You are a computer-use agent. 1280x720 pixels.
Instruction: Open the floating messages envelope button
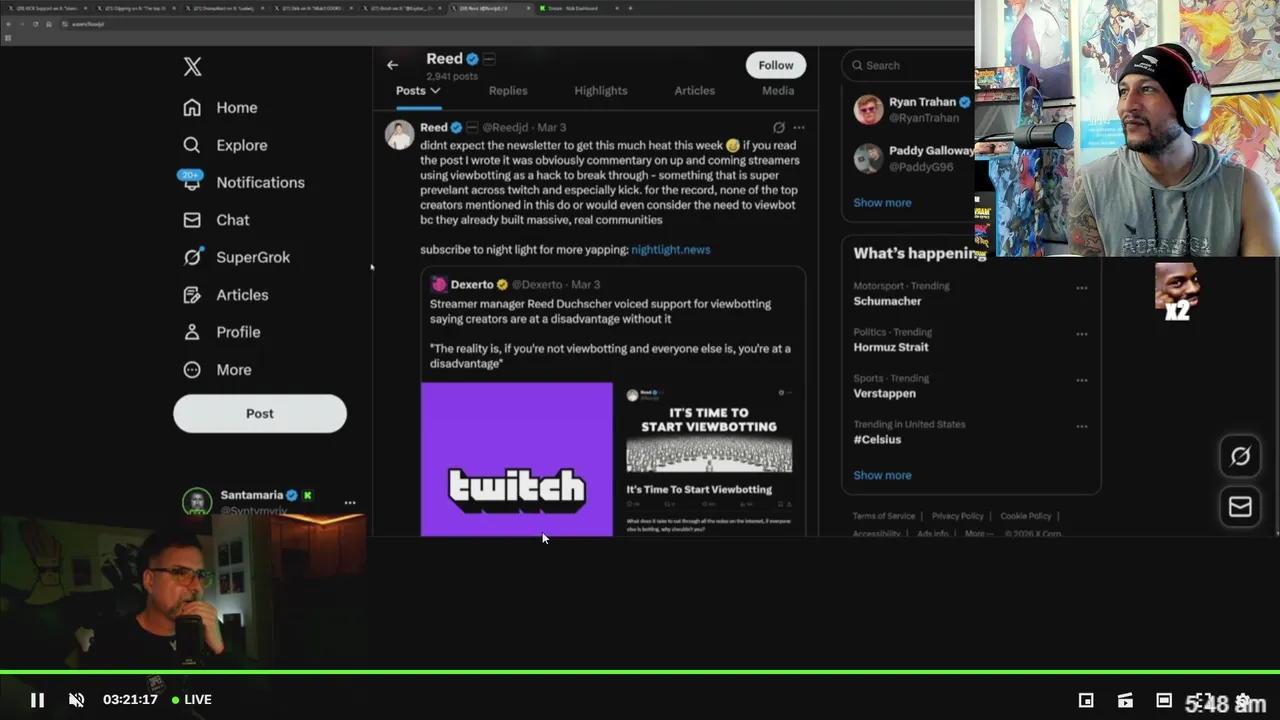(x=1240, y=507)
